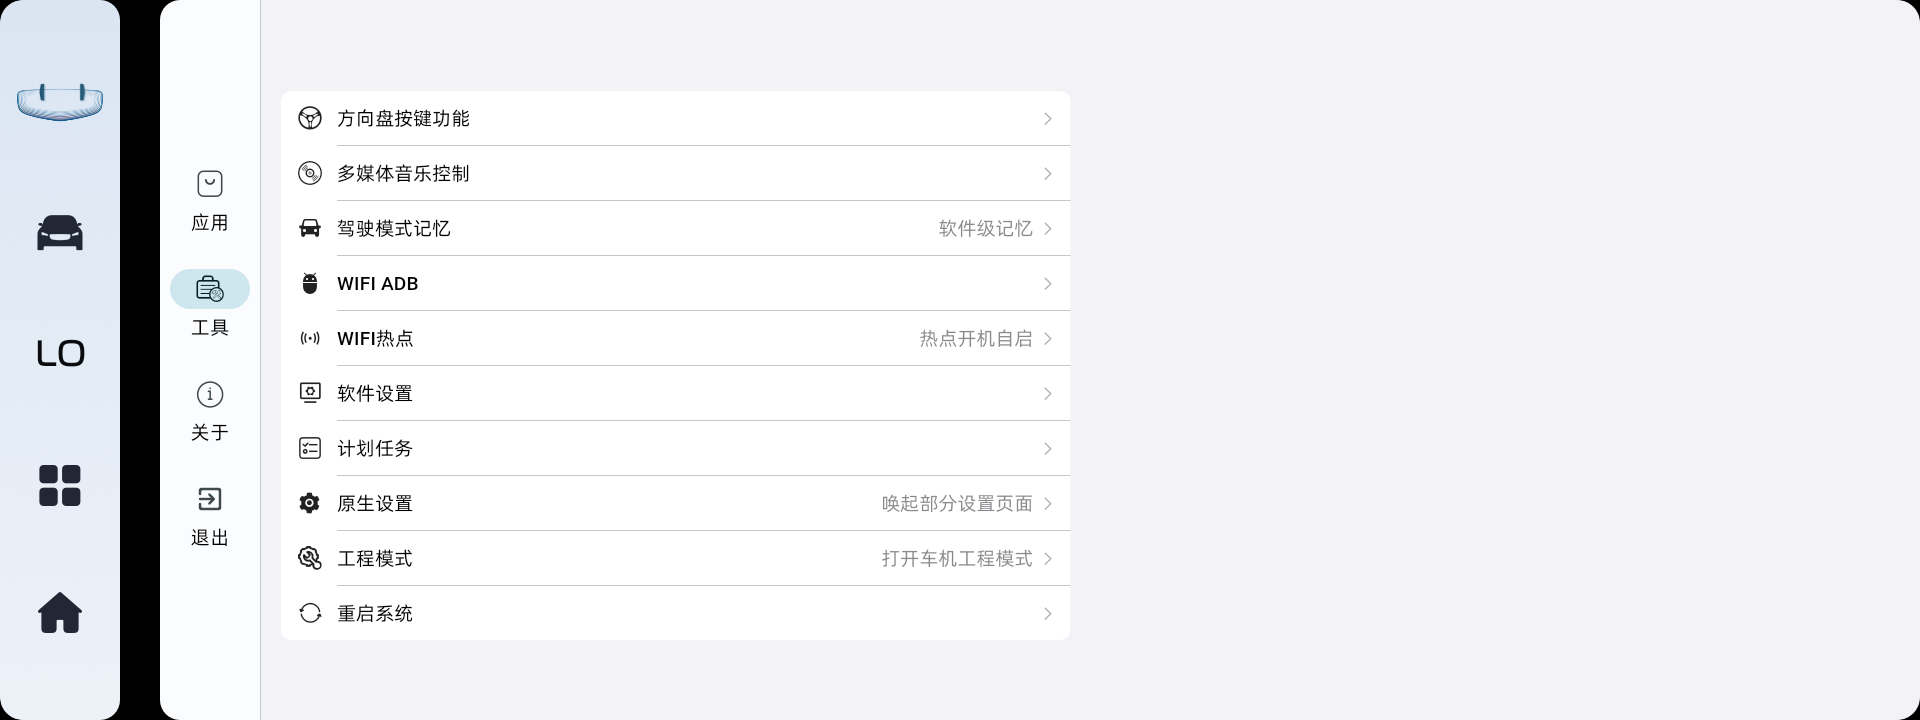Open the app grid in left dock
Image resolution: width=1920 pixels, height=720 pixels.
pos(60,486)
